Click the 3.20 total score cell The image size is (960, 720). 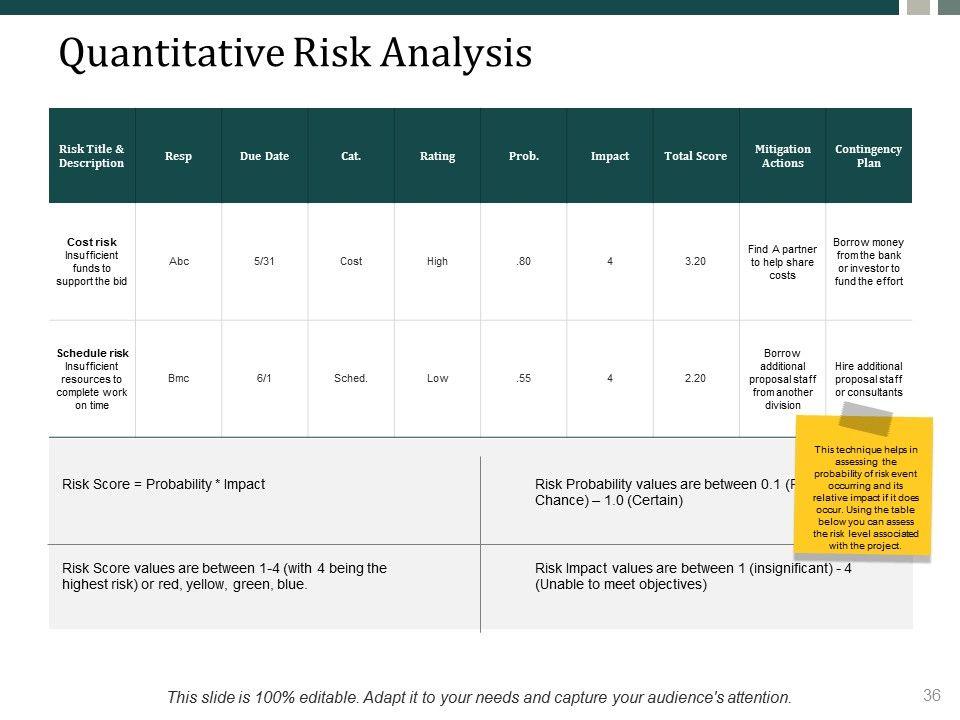[695, 262]
